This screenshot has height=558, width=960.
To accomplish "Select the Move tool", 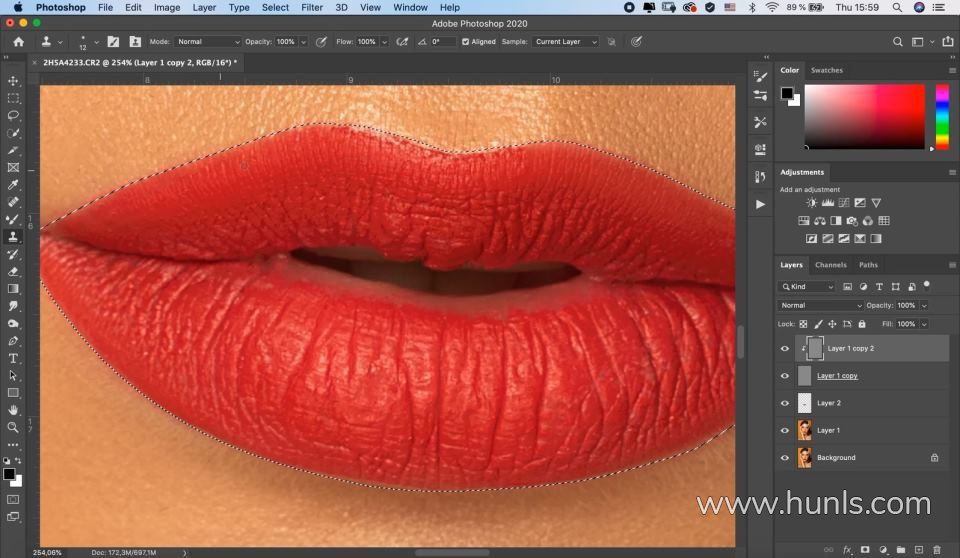I will (x=13, y=81).
